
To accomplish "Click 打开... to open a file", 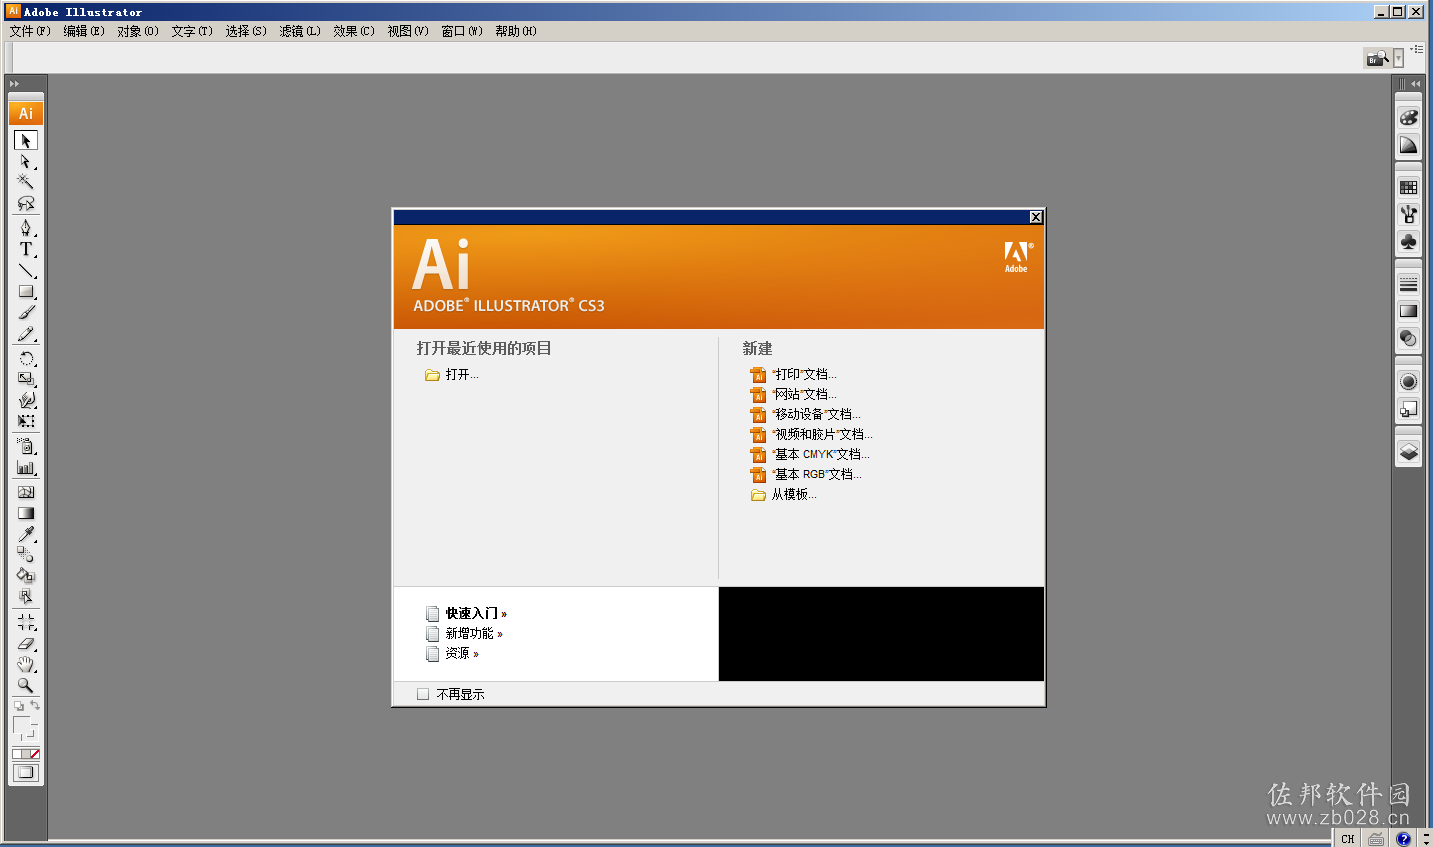I will tap(452, 375).
